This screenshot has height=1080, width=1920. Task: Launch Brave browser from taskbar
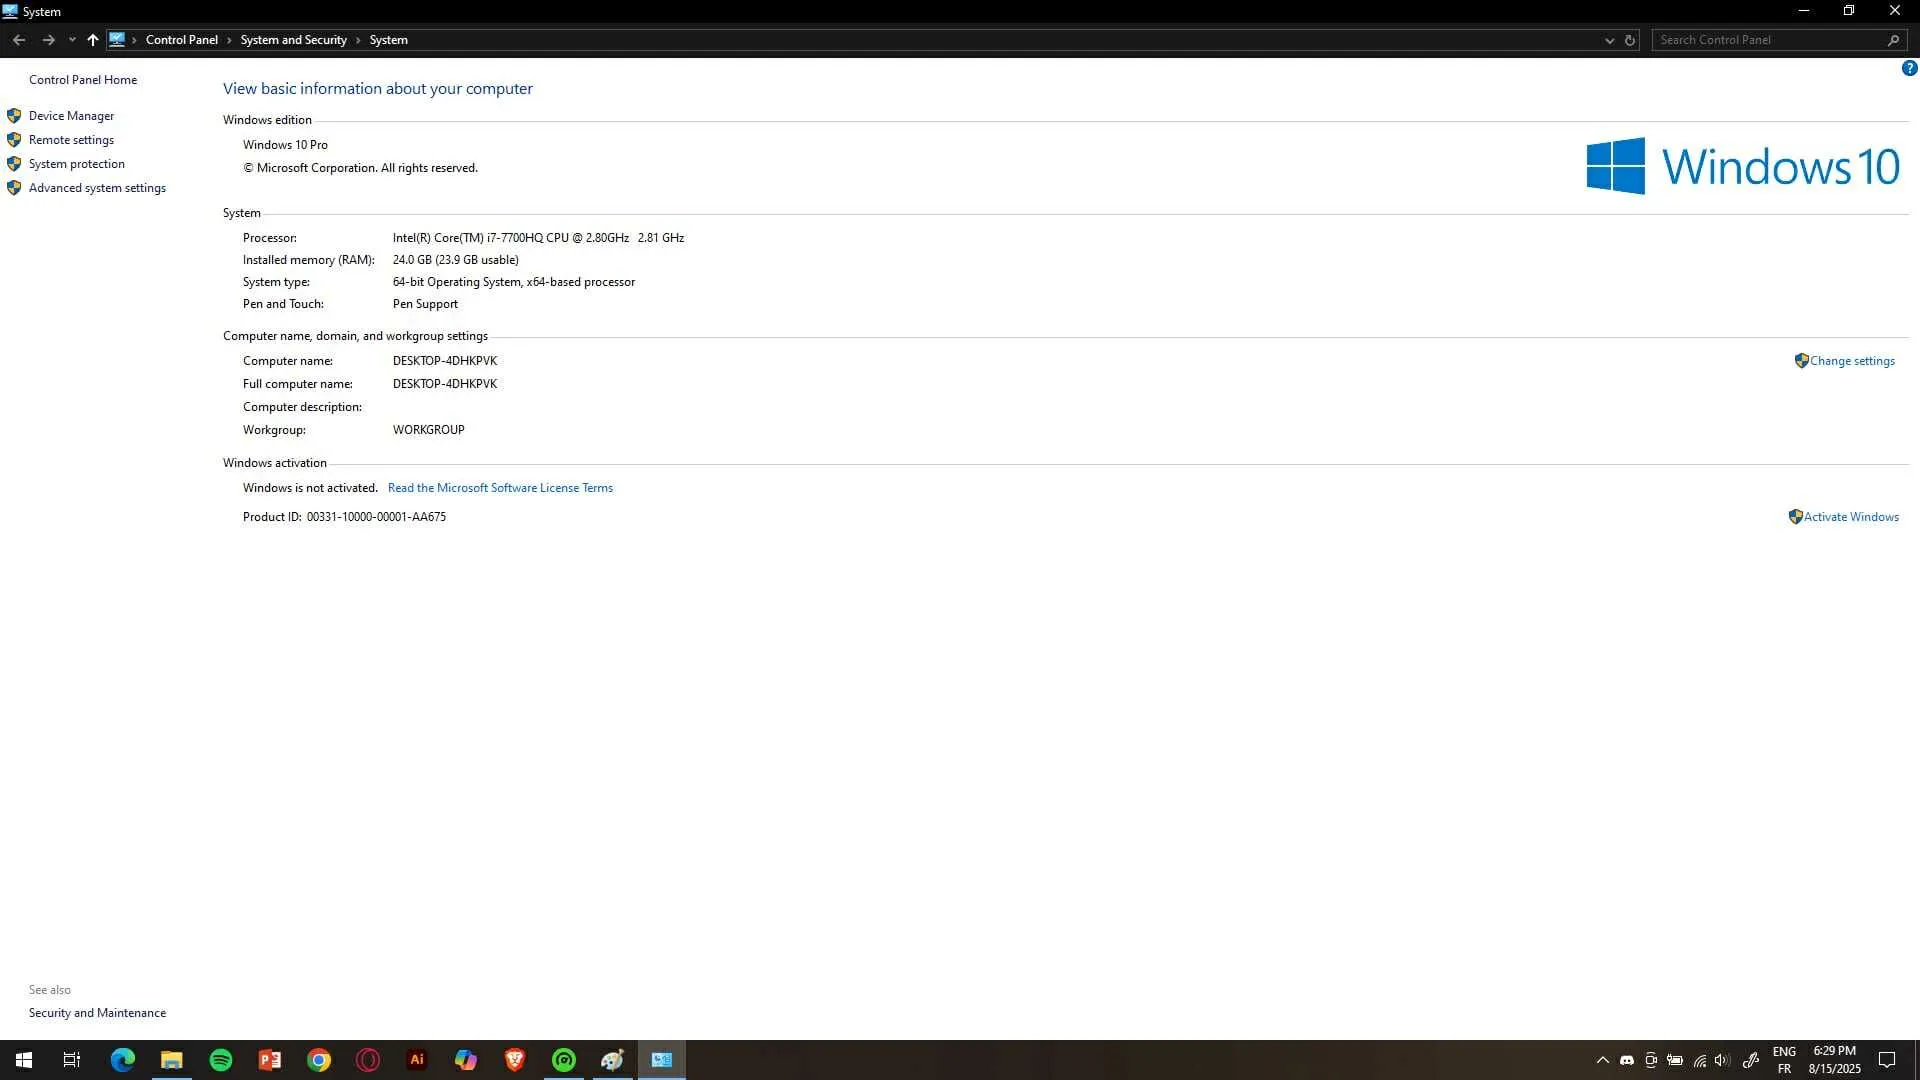(x=514, y=1060)
